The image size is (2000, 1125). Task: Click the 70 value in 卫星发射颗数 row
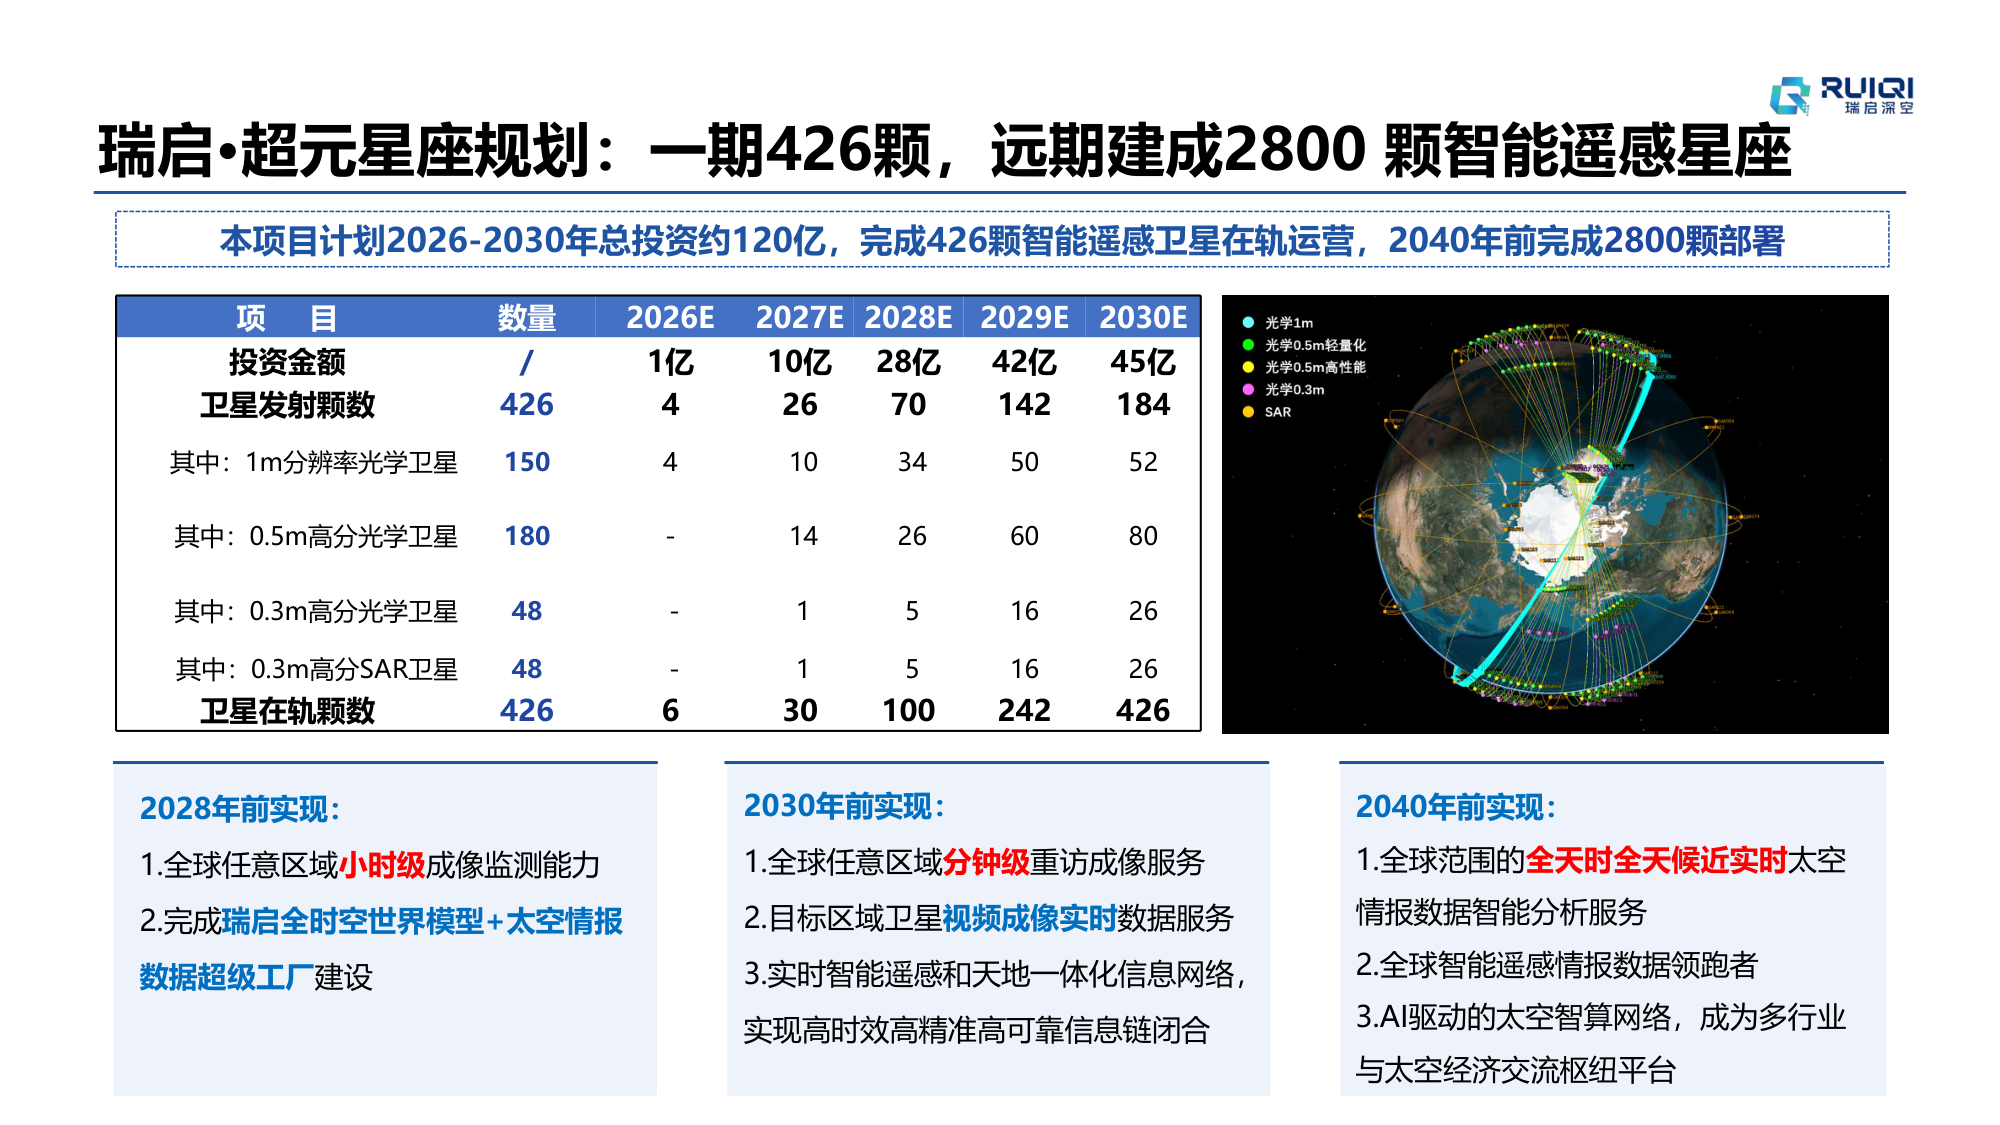[x=908, y=405]
